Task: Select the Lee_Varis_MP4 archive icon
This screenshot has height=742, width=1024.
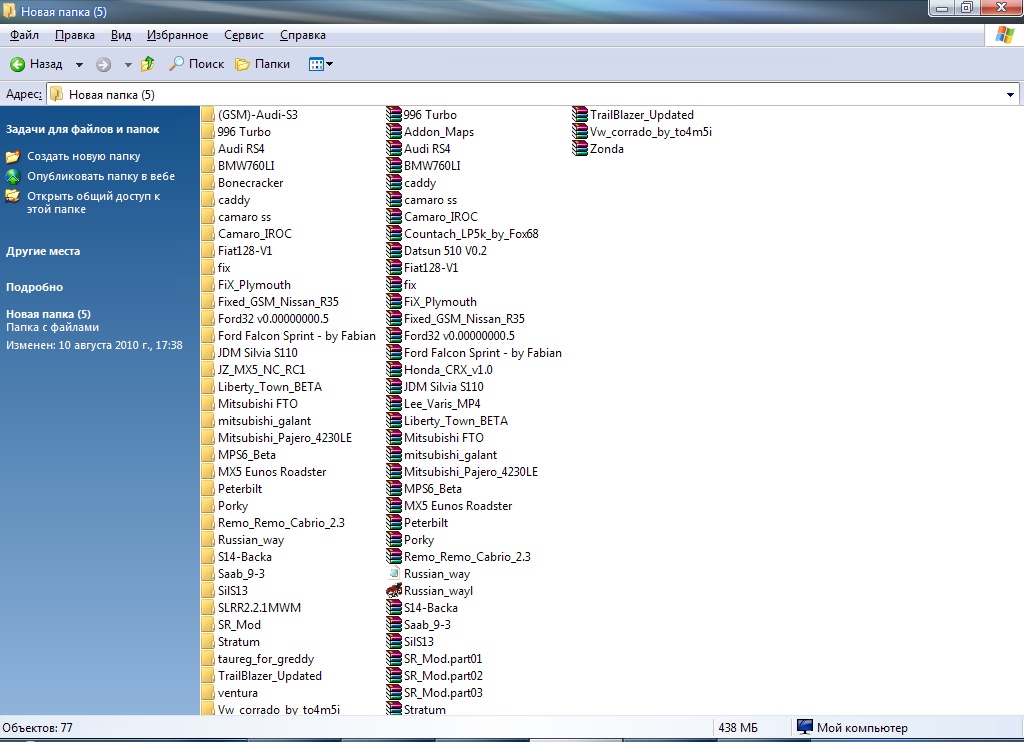Action: pyautogui.click(x=394, y=404)
